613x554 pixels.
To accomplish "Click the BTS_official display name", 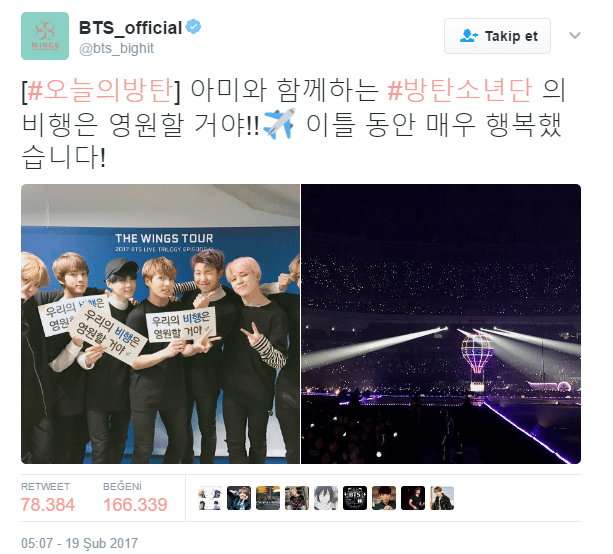I will [131, 28].
